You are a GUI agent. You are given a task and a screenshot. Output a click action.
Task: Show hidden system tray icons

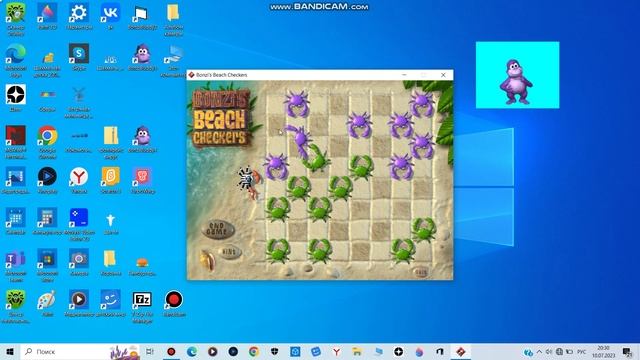(x=539, y=351)
